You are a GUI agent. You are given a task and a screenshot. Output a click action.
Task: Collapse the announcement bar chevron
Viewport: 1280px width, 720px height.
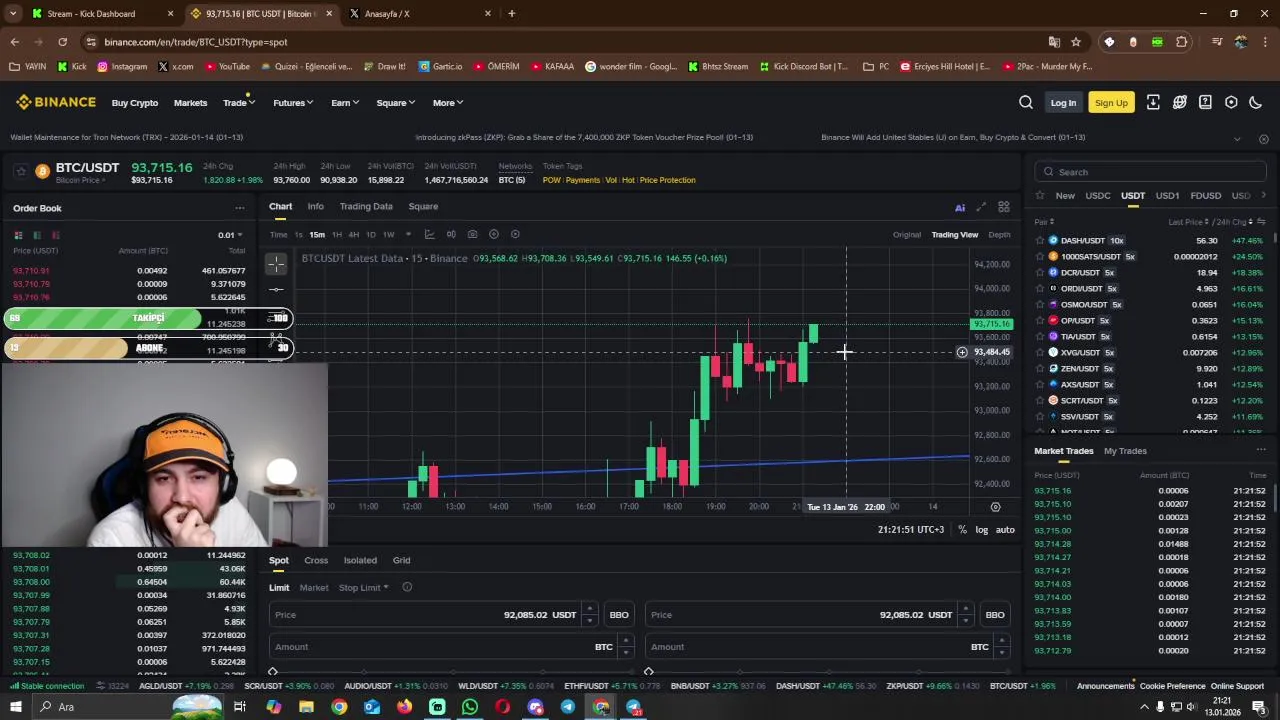(x=1237, y=138)
